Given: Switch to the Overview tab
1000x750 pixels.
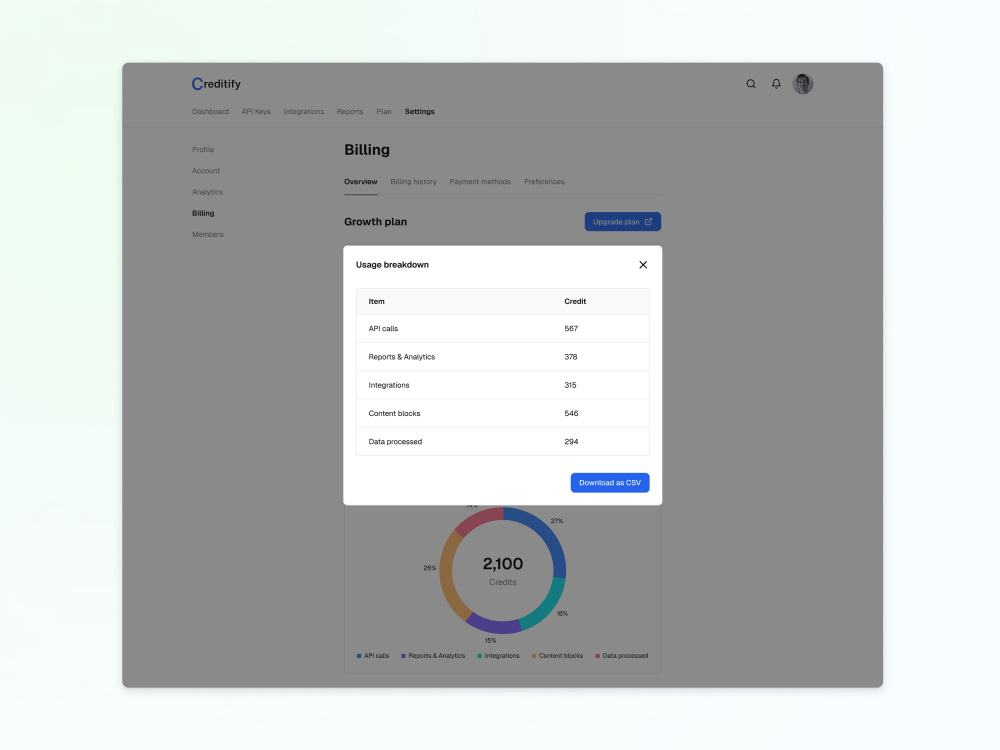Looking at the screenshot, I should point(361,182).
